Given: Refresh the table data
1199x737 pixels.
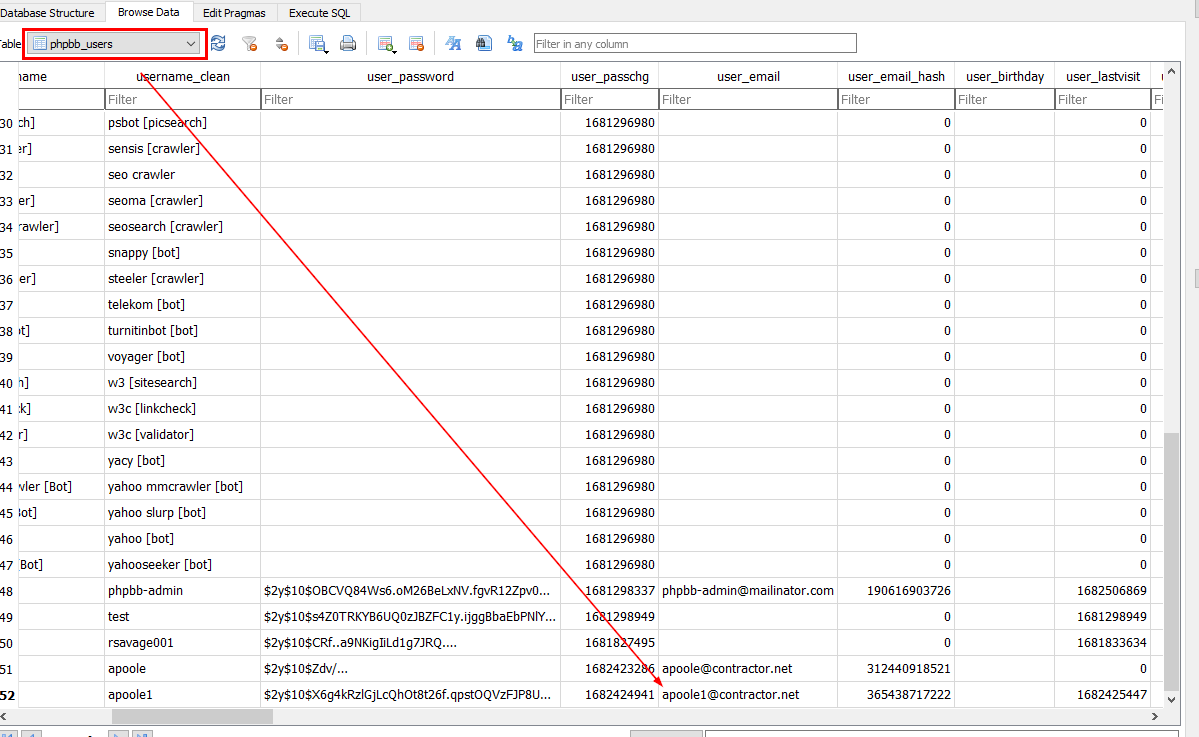Looking at the screenshot, I should (218, 44).
